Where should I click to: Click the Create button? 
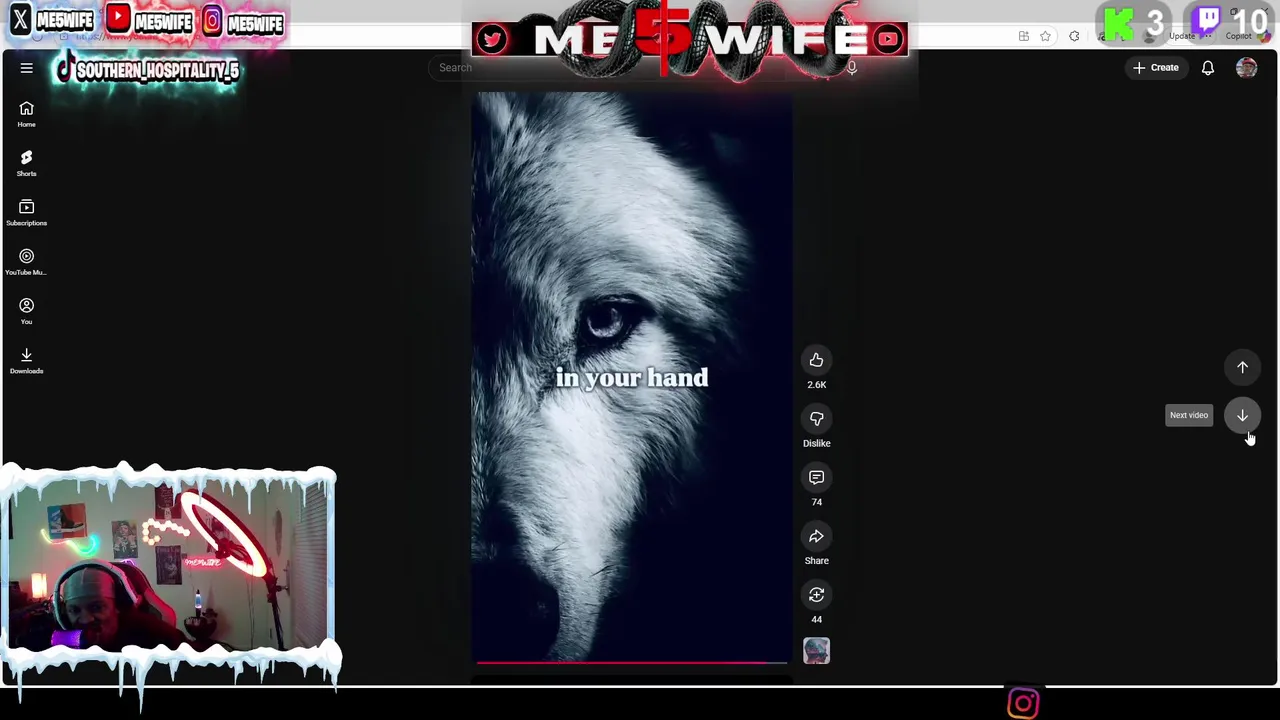(1155, 68)
